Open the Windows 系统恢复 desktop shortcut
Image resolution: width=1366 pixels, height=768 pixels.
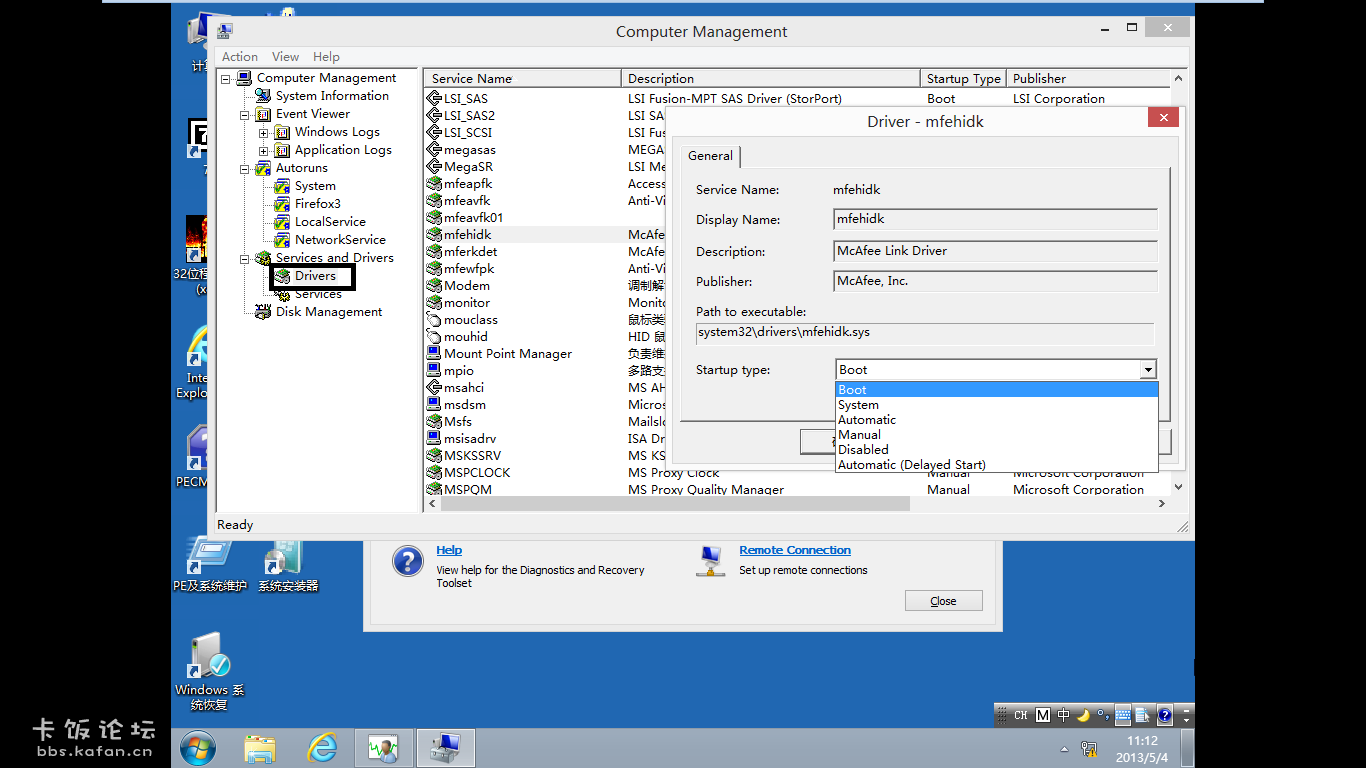[209, 671]
